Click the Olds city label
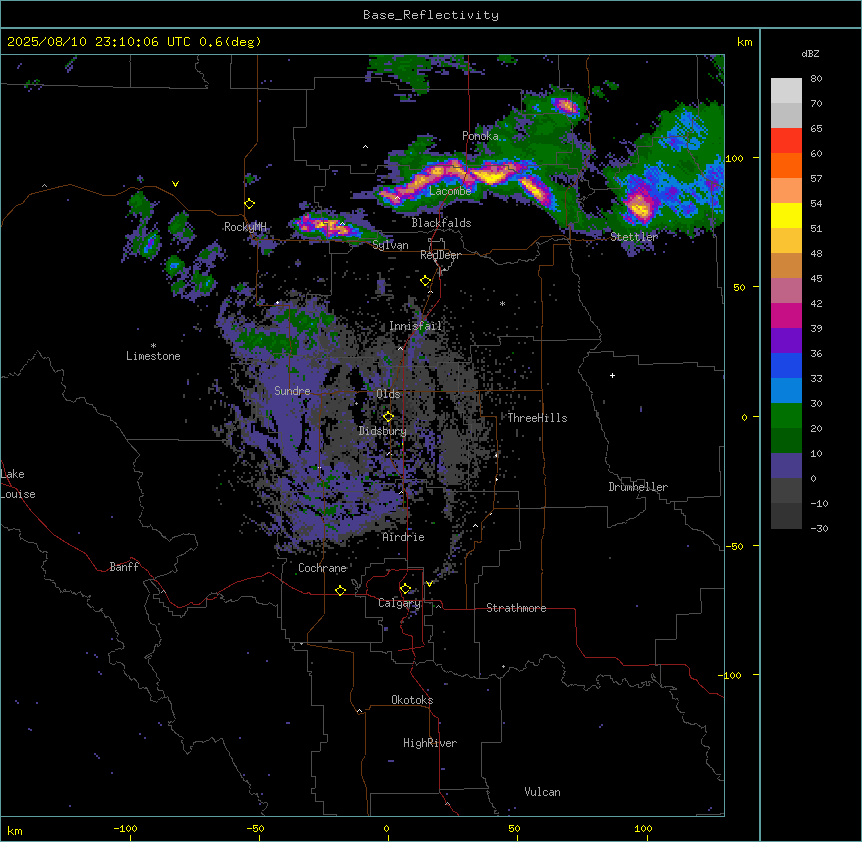This screenshot has width=862, height=842. [388, 394]
